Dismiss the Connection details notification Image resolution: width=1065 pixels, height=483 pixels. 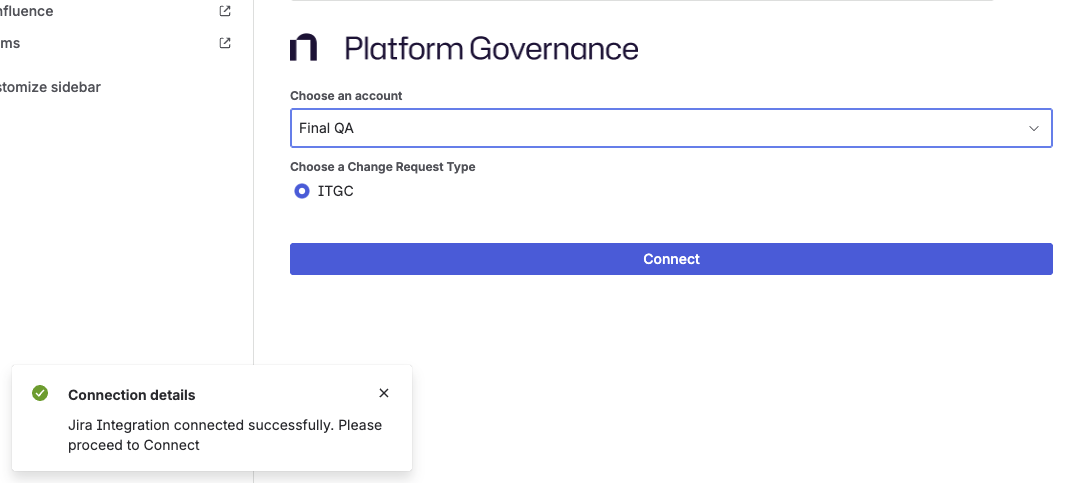(x=384, y=393)
